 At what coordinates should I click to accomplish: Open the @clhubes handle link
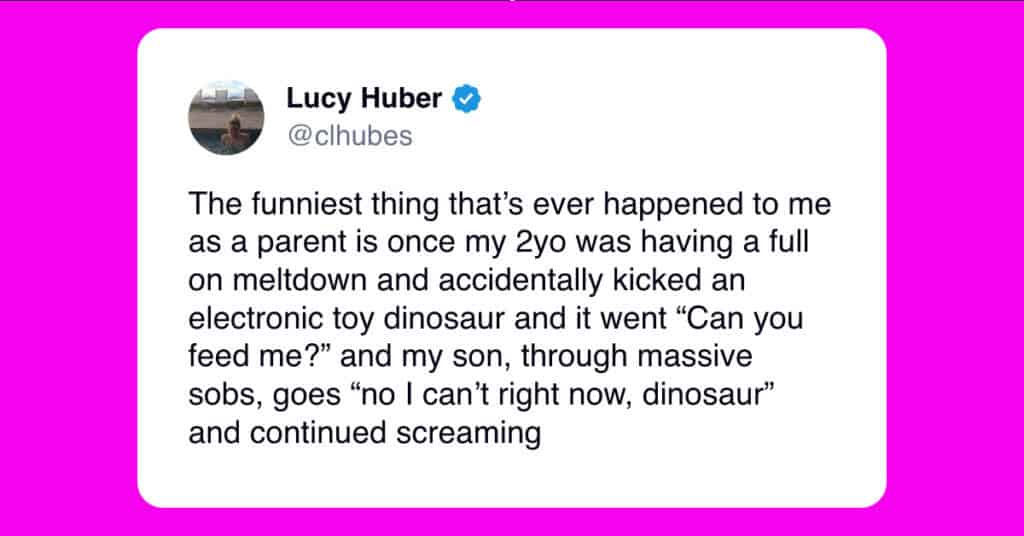(x=350, y=136)
